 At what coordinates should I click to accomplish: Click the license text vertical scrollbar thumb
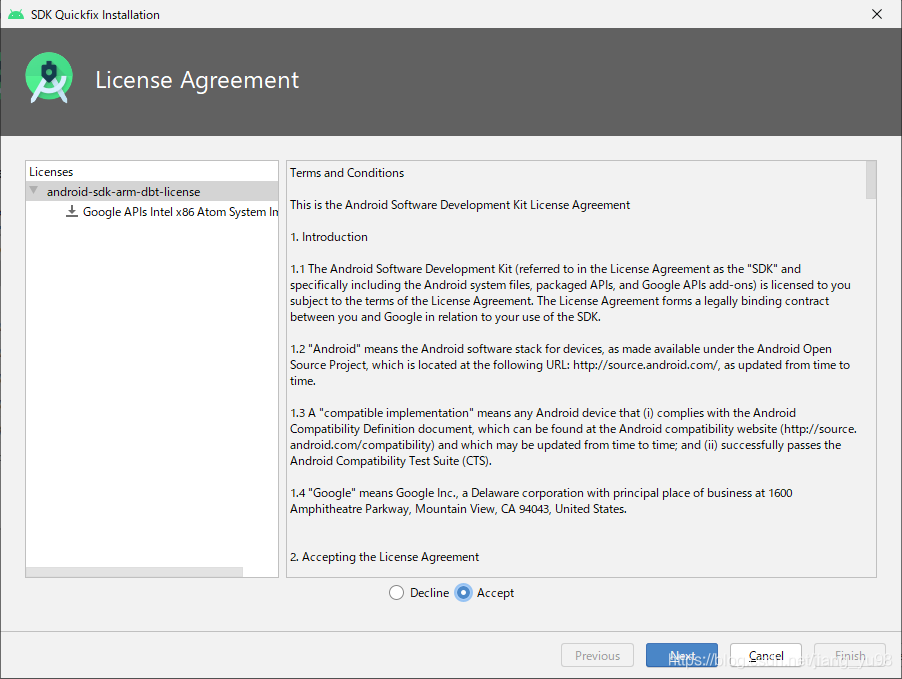(870, 180)
